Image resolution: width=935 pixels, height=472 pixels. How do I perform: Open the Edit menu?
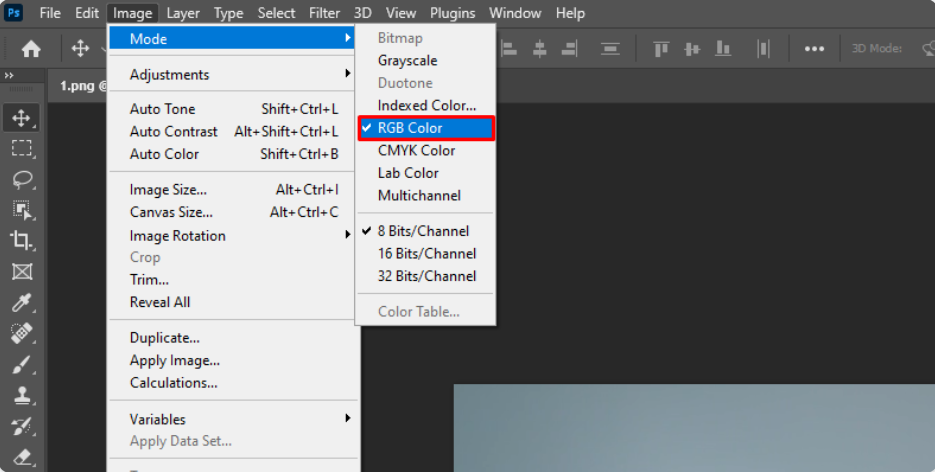(86, 13)
